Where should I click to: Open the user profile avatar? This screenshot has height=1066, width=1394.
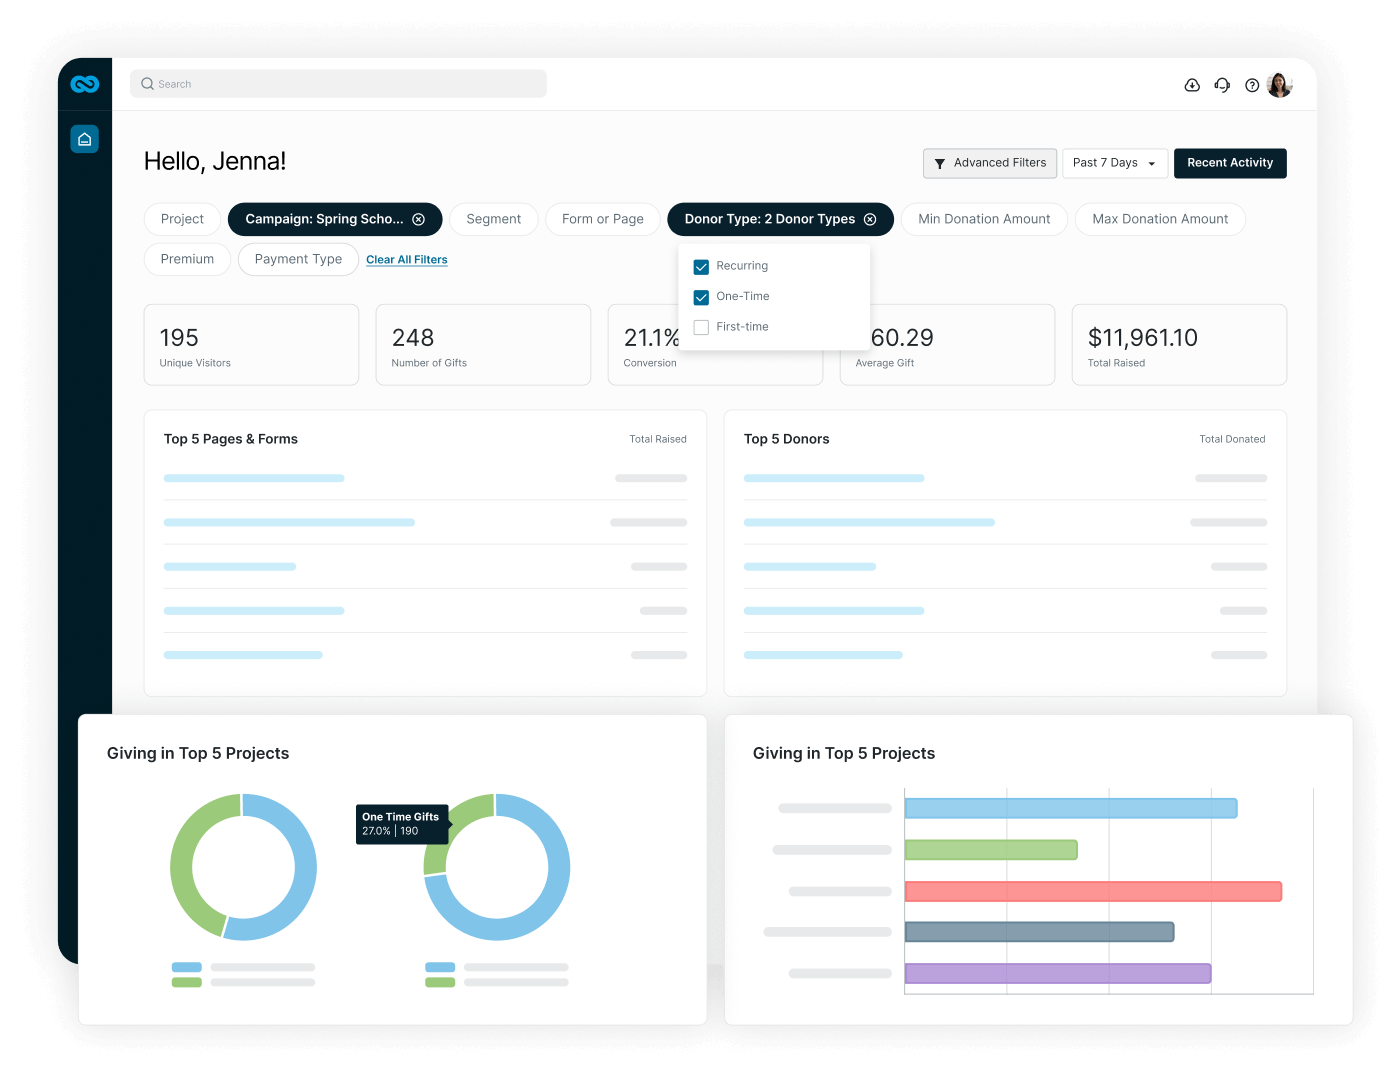pos(1280,85)
